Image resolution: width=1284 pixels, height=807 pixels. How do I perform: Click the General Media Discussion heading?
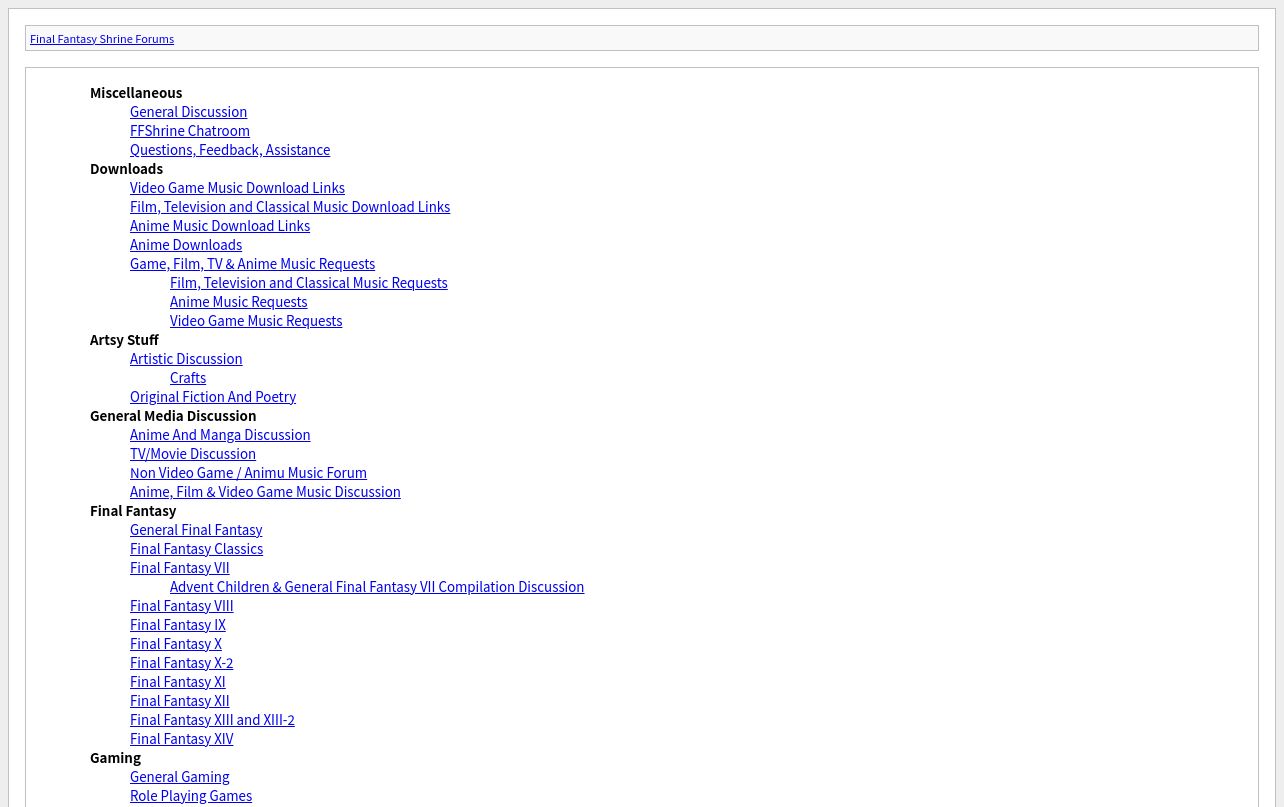[x=173, y=416]
